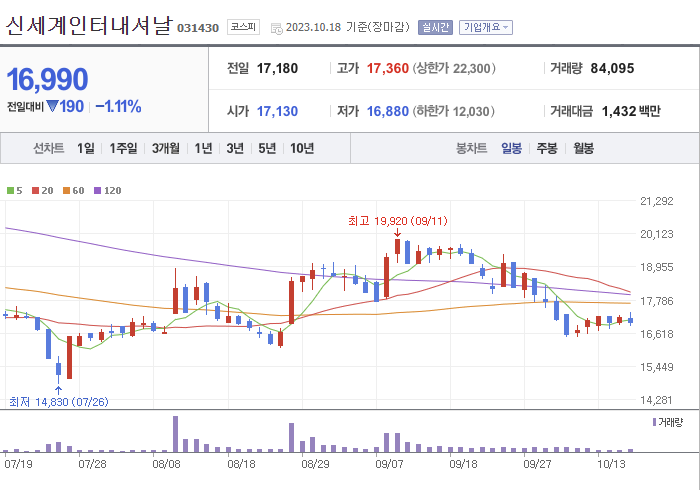Select the 1일 line chart tab
700x490 pixels.
click(x=86, y=148)
